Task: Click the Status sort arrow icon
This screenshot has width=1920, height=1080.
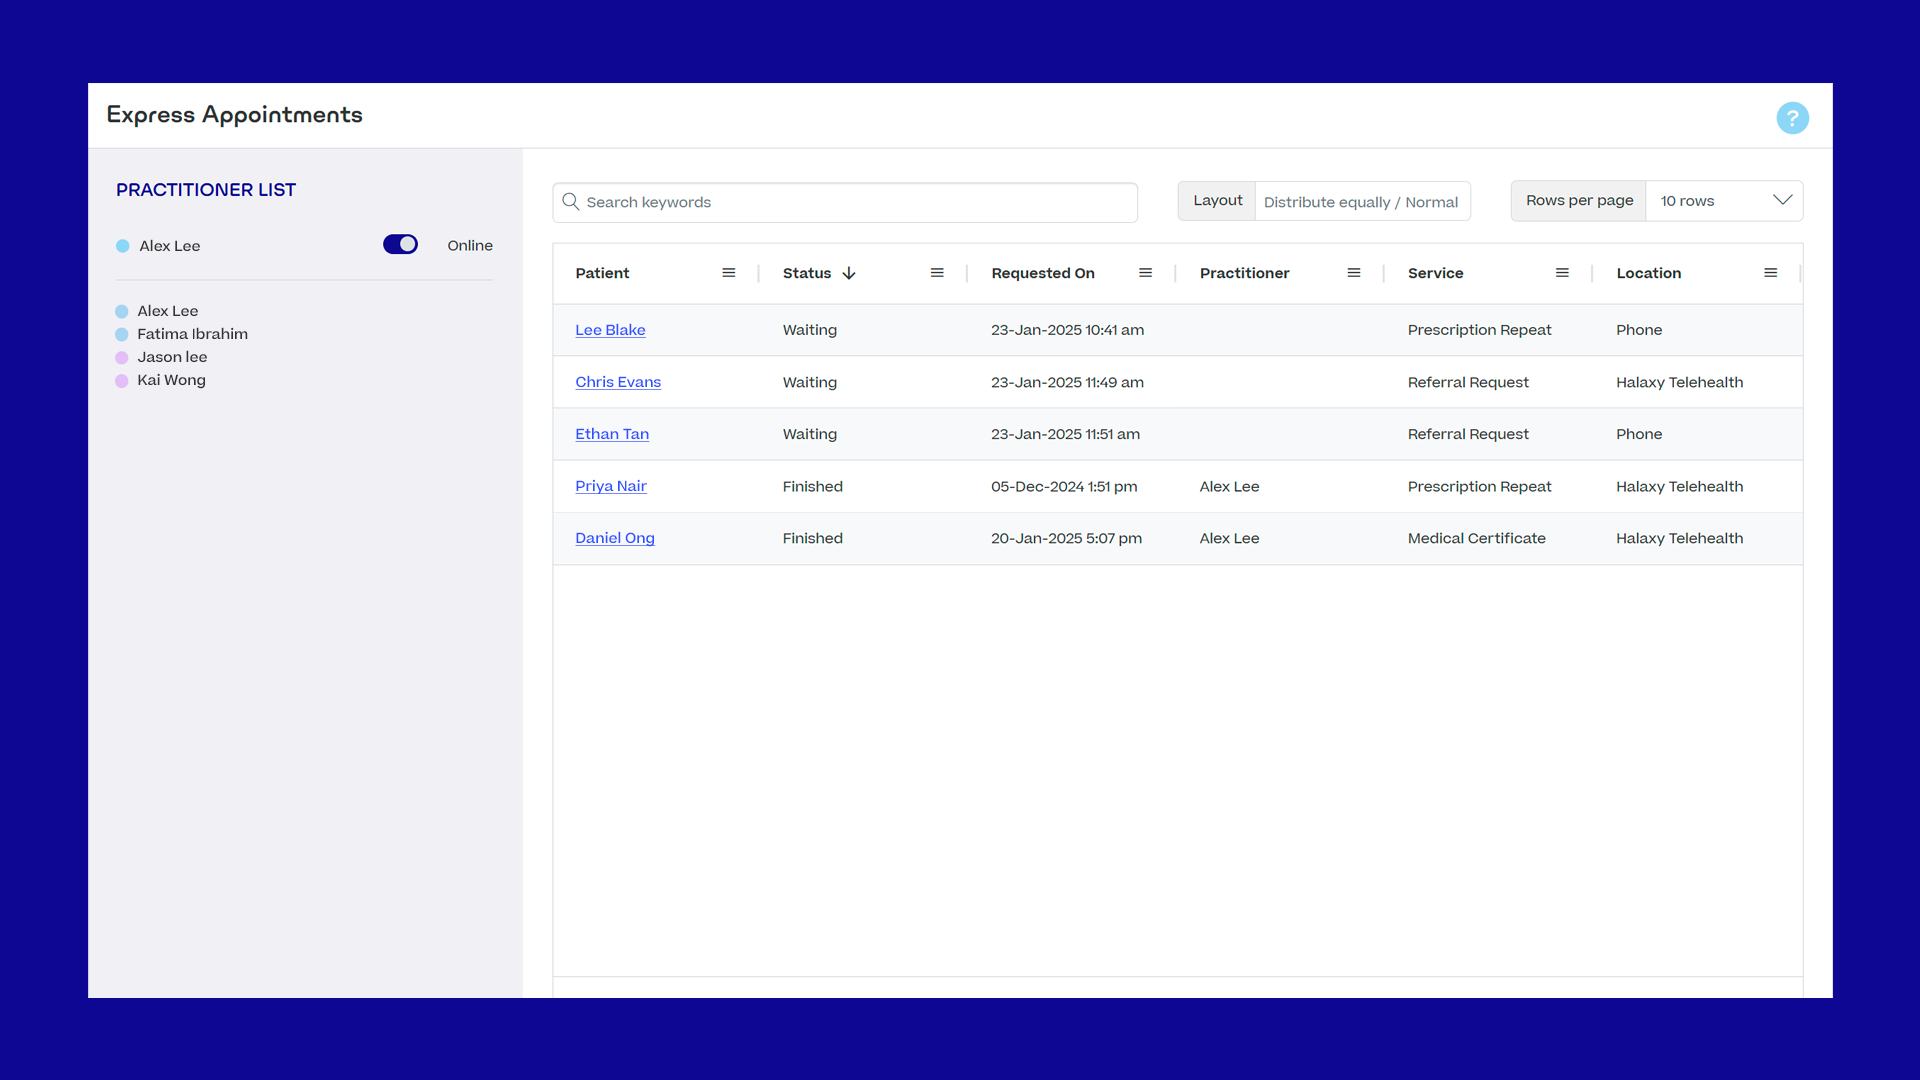Action: coord(849,273)
